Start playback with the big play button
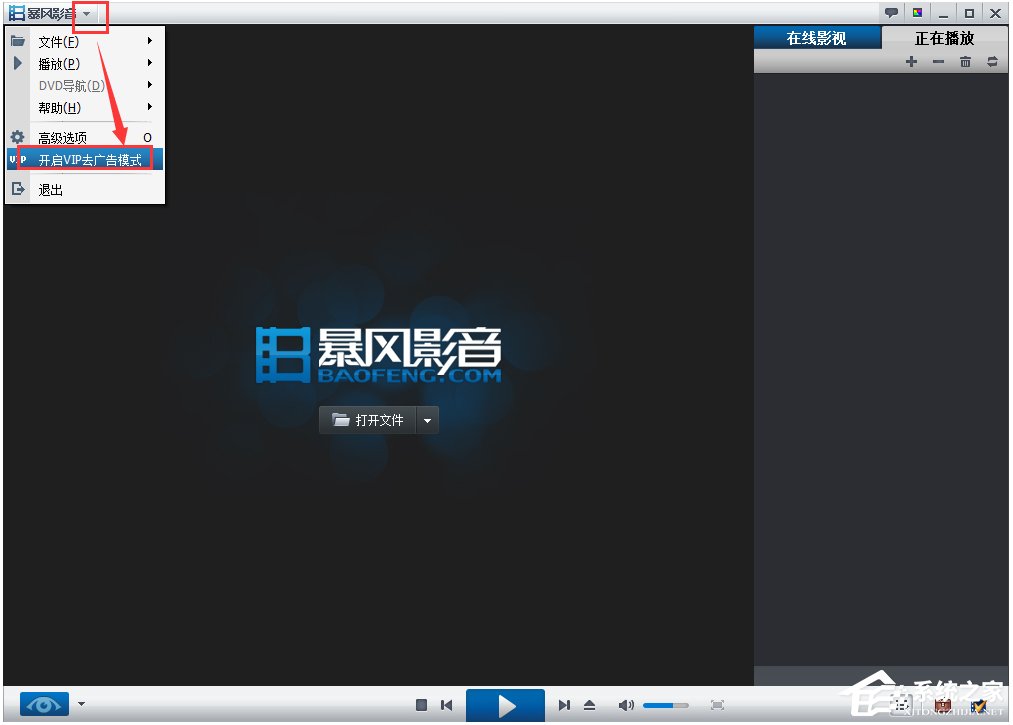1013x725 pixels. [x=505, y=706]
